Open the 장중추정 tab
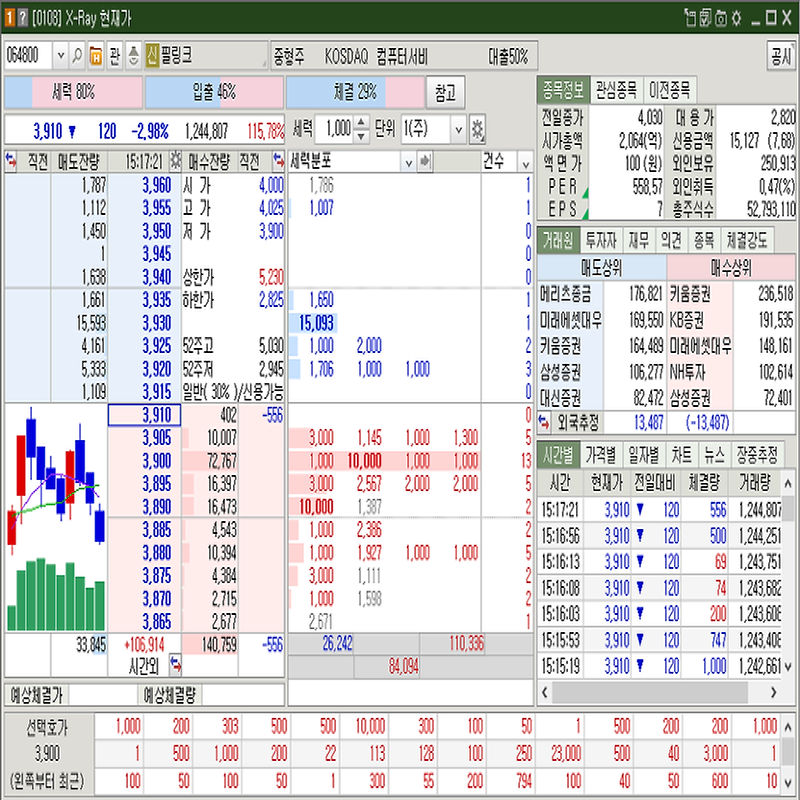The image size is (800, 800). pos(757,455)
